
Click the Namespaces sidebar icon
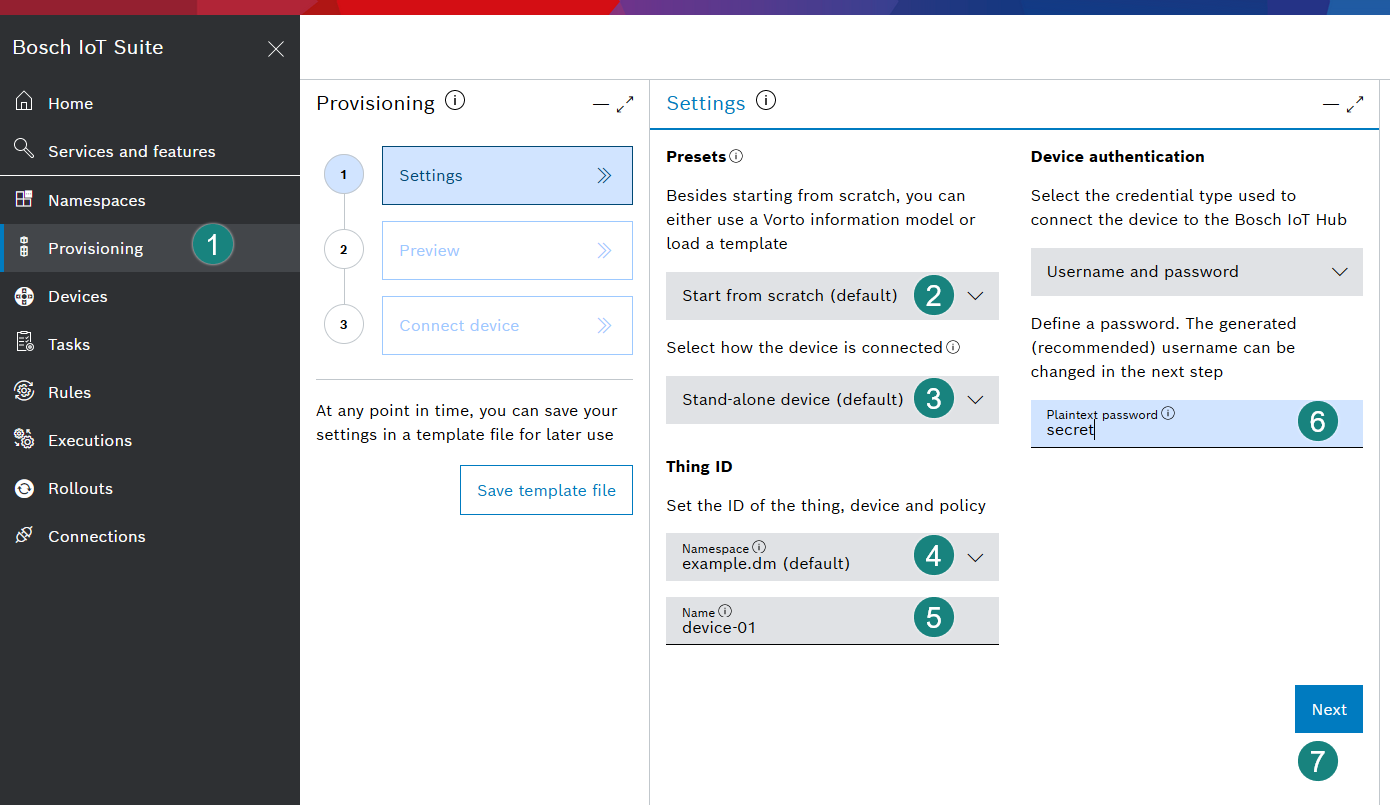tap(24, 199)
